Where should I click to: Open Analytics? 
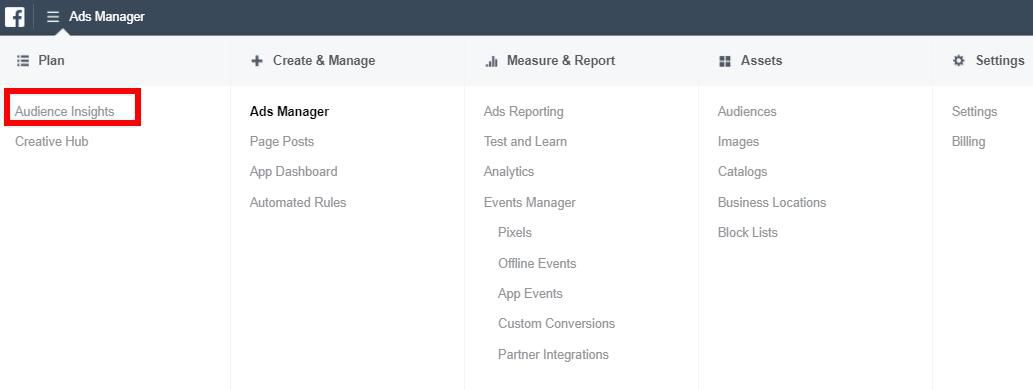pos(509,171)
